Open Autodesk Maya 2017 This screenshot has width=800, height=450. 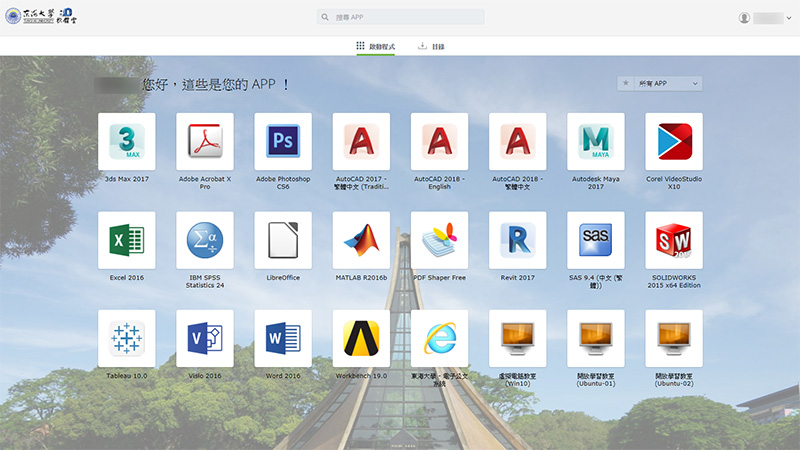(596, 142)
